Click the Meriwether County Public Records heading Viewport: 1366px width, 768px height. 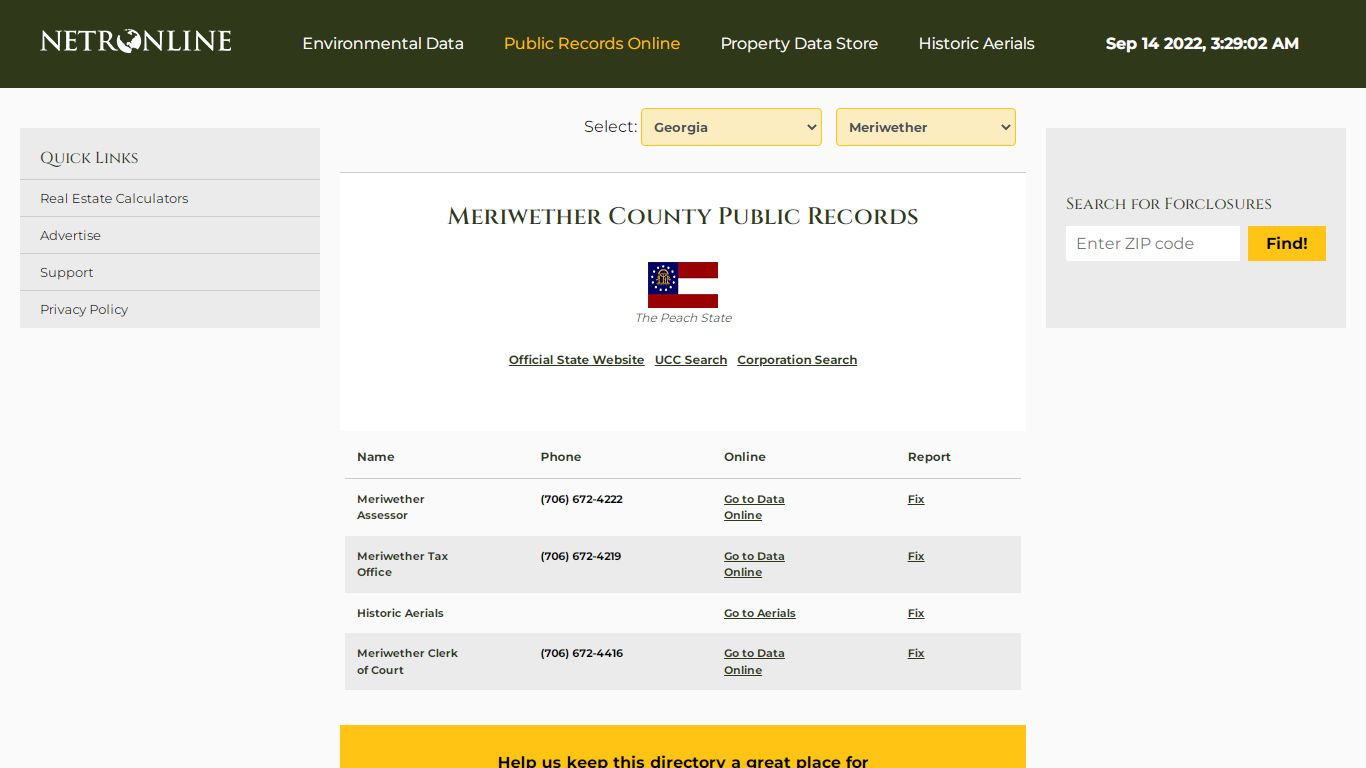tap(683, 216)
